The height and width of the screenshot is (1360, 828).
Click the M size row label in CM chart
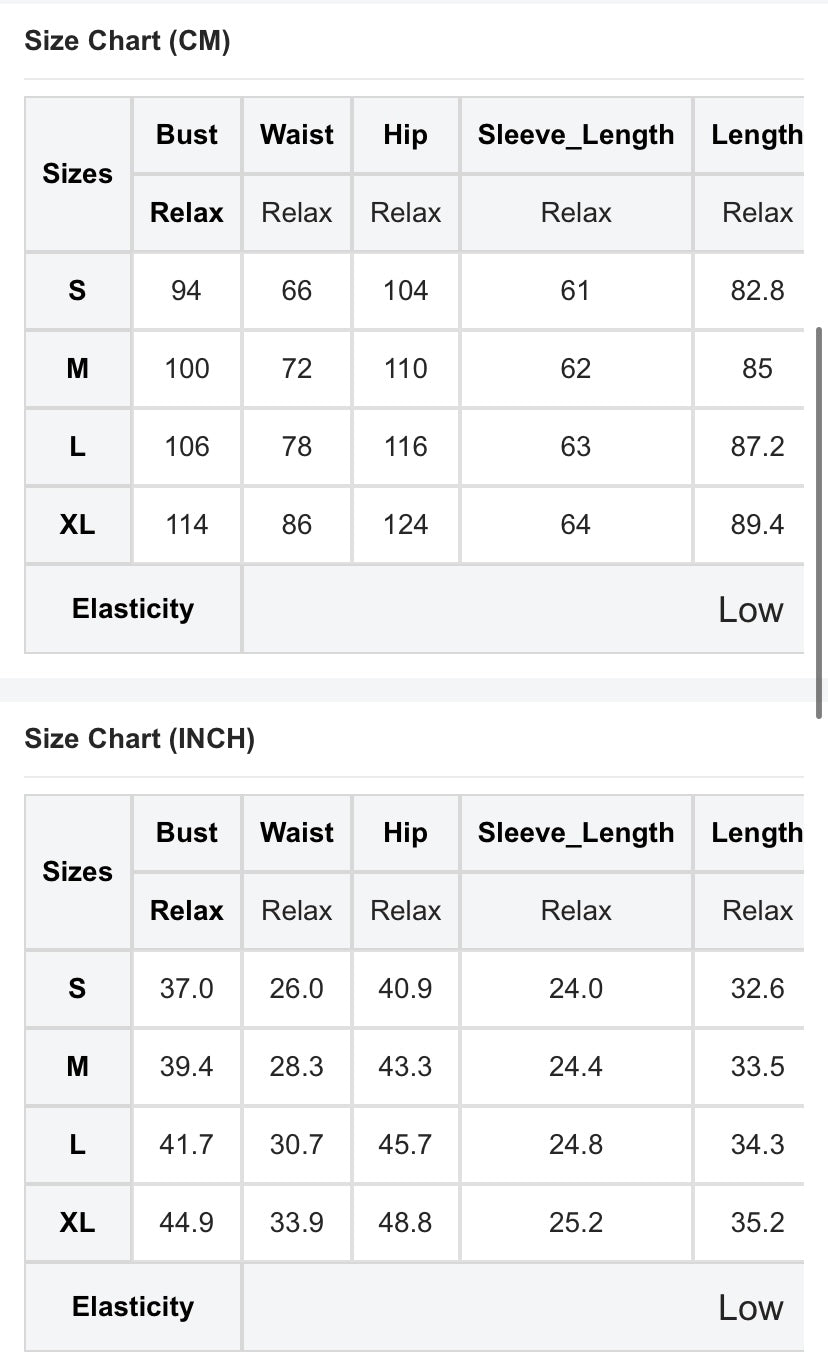pyautogui.click(x=78, y=369)
